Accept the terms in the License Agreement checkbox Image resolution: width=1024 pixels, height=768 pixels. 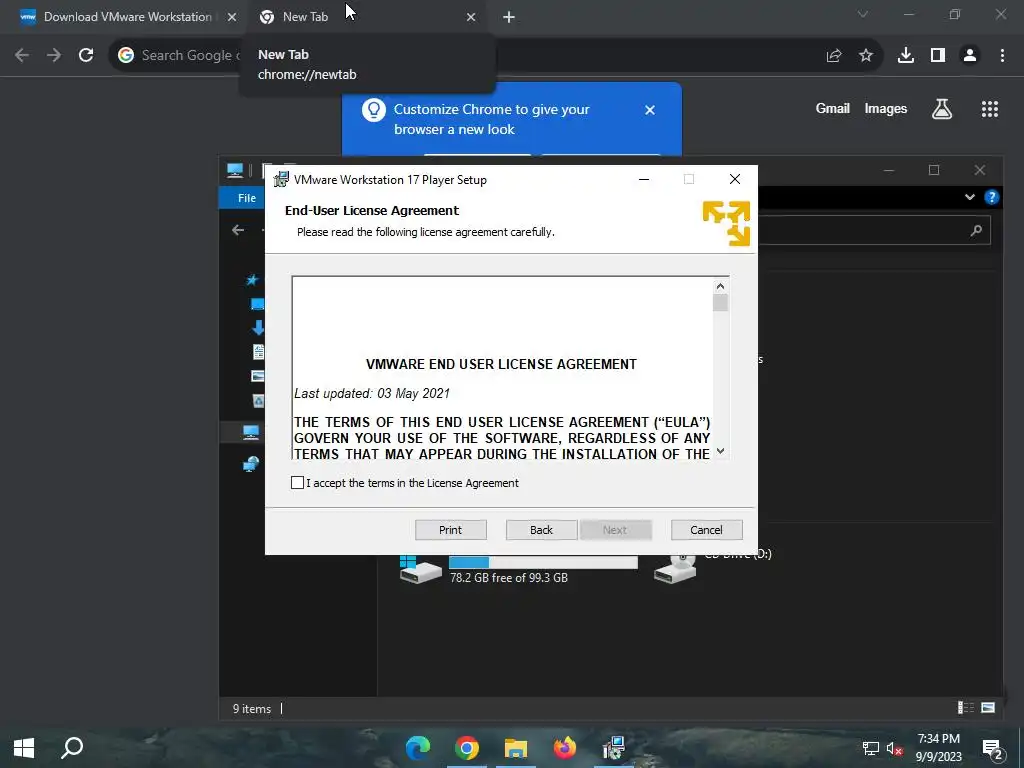(x=297, y=483)
